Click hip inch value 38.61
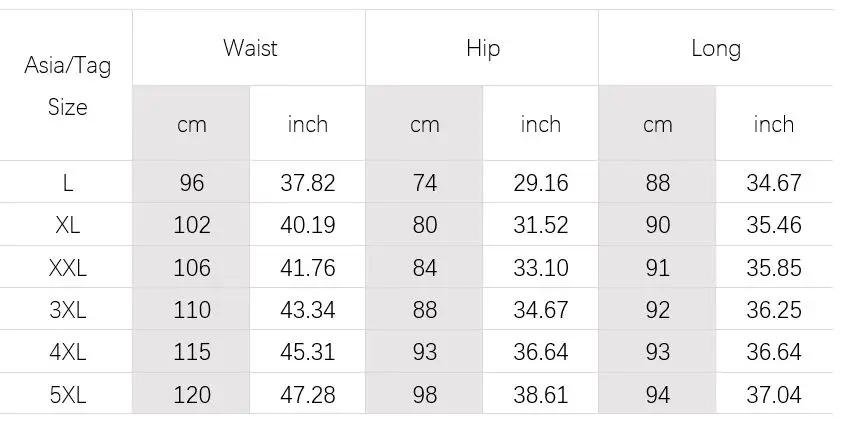The image size is (842, 424). pyautogui.click(x=541, y=395)
